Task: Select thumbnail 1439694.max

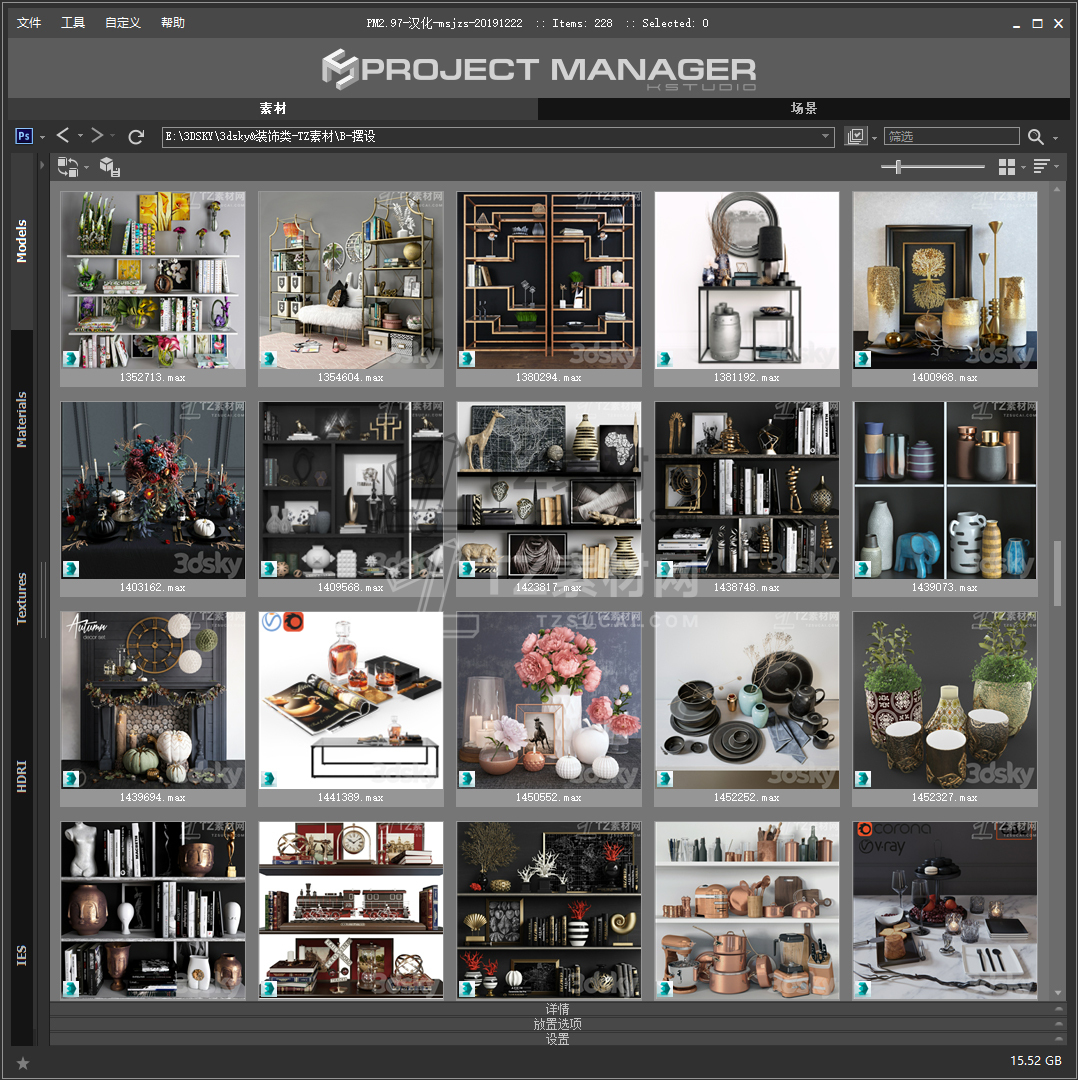Action: click(153, 708)
